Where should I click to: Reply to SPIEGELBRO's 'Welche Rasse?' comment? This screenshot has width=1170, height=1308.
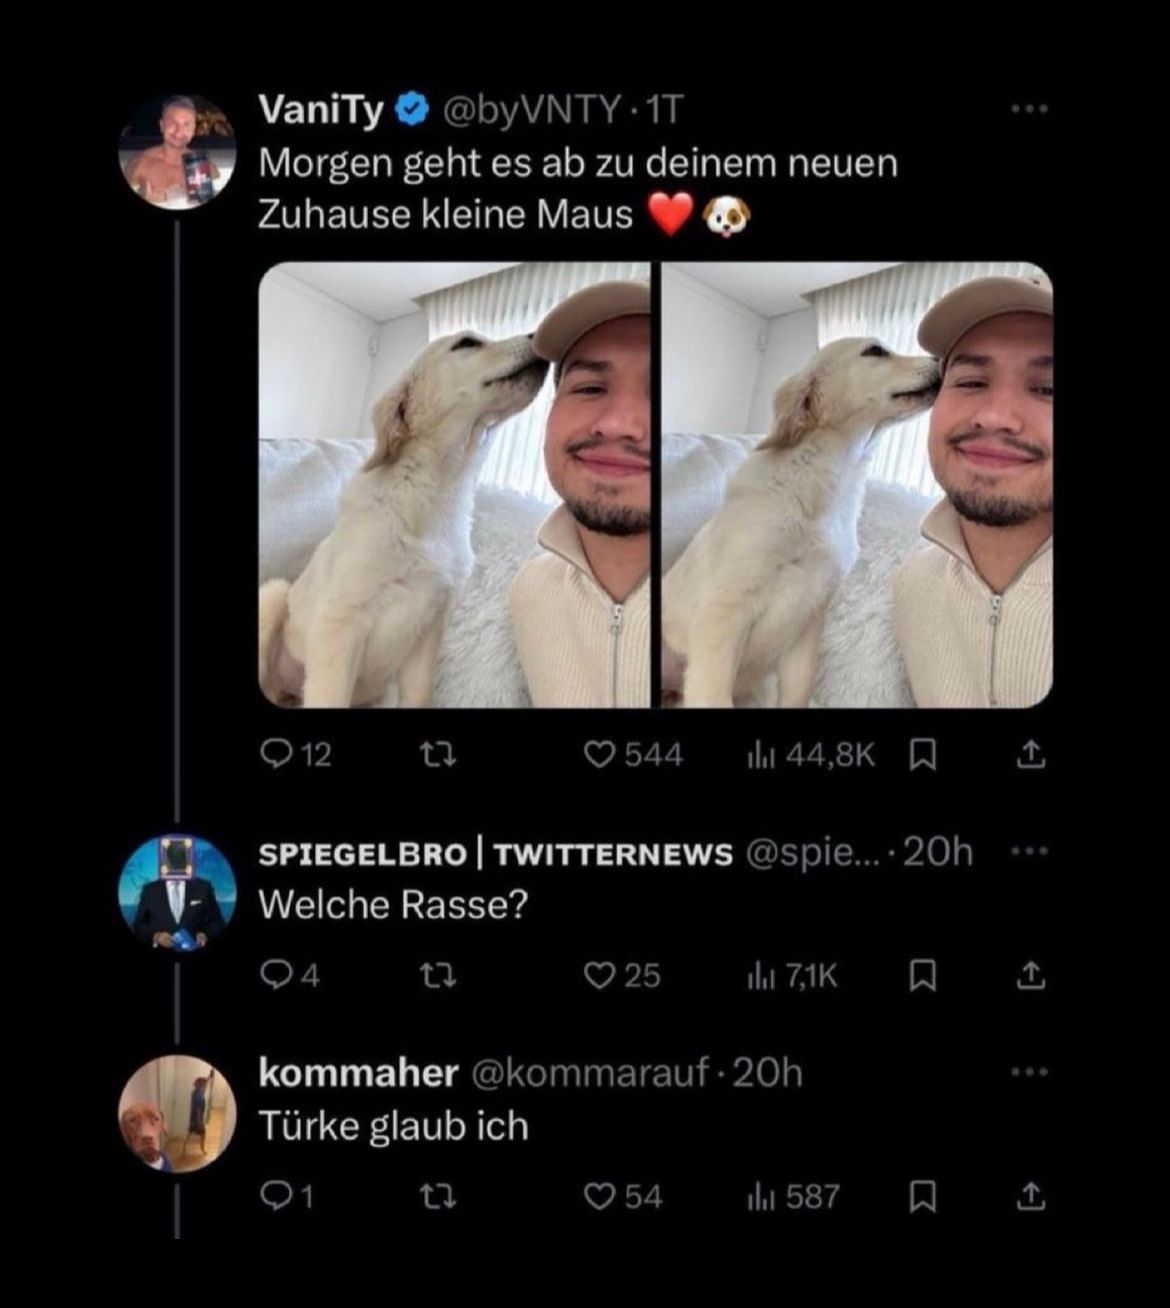(275, 975)
